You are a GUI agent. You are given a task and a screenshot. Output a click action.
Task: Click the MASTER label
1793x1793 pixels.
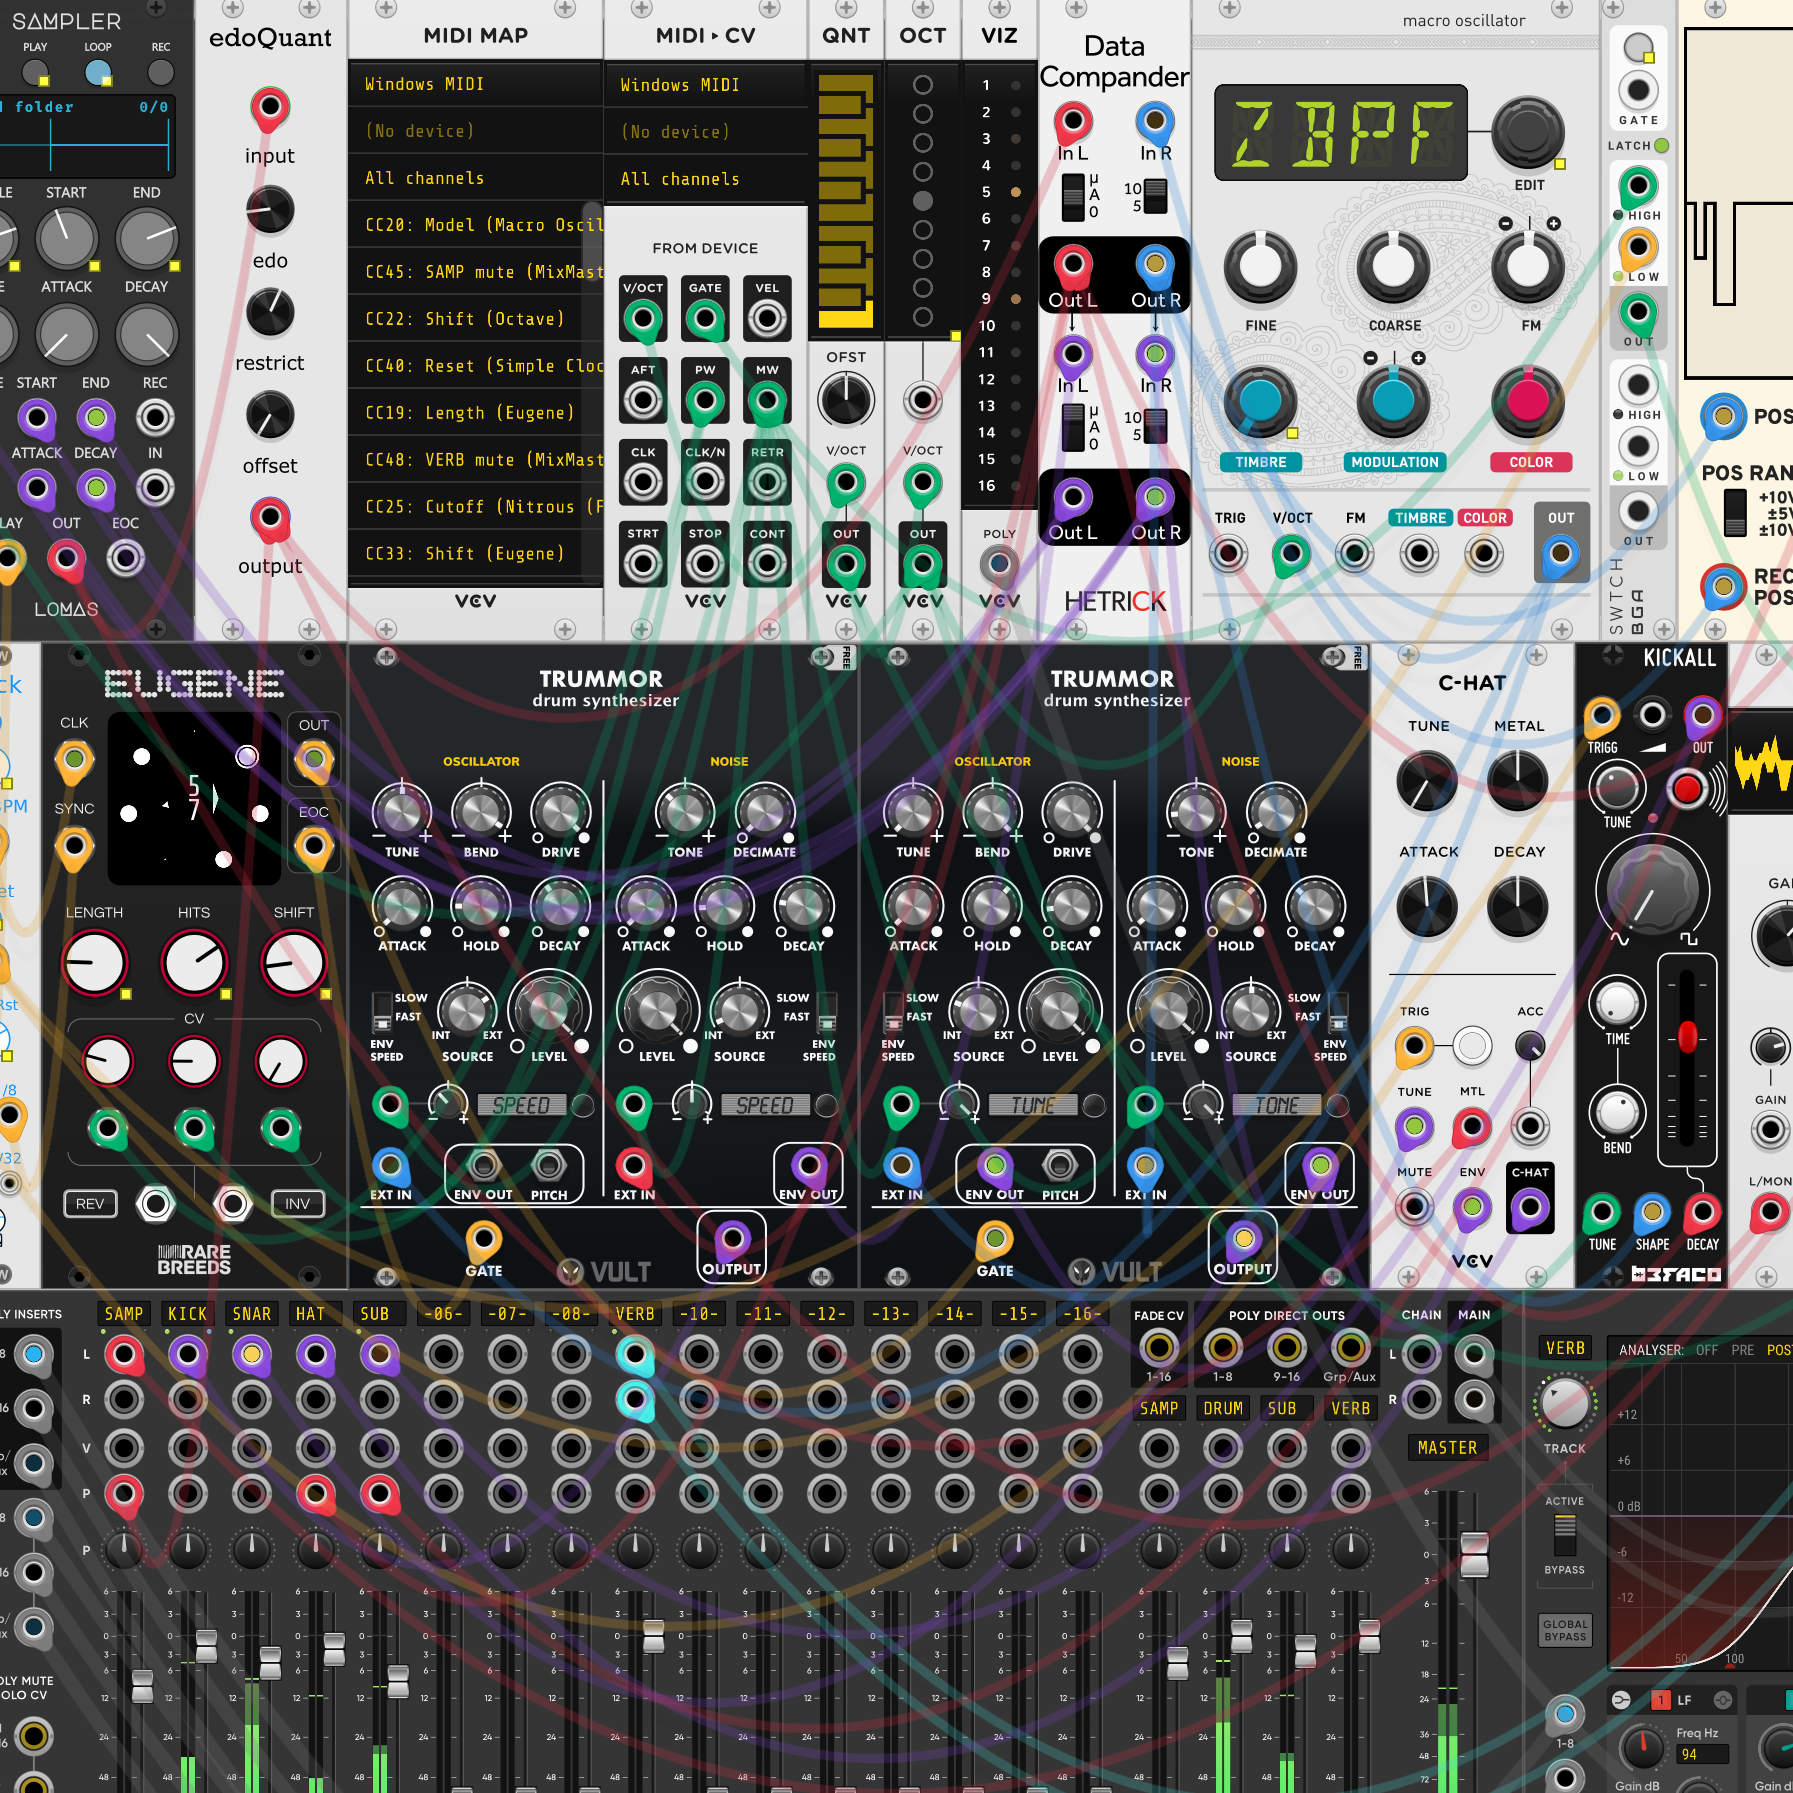[1447, 1447]
